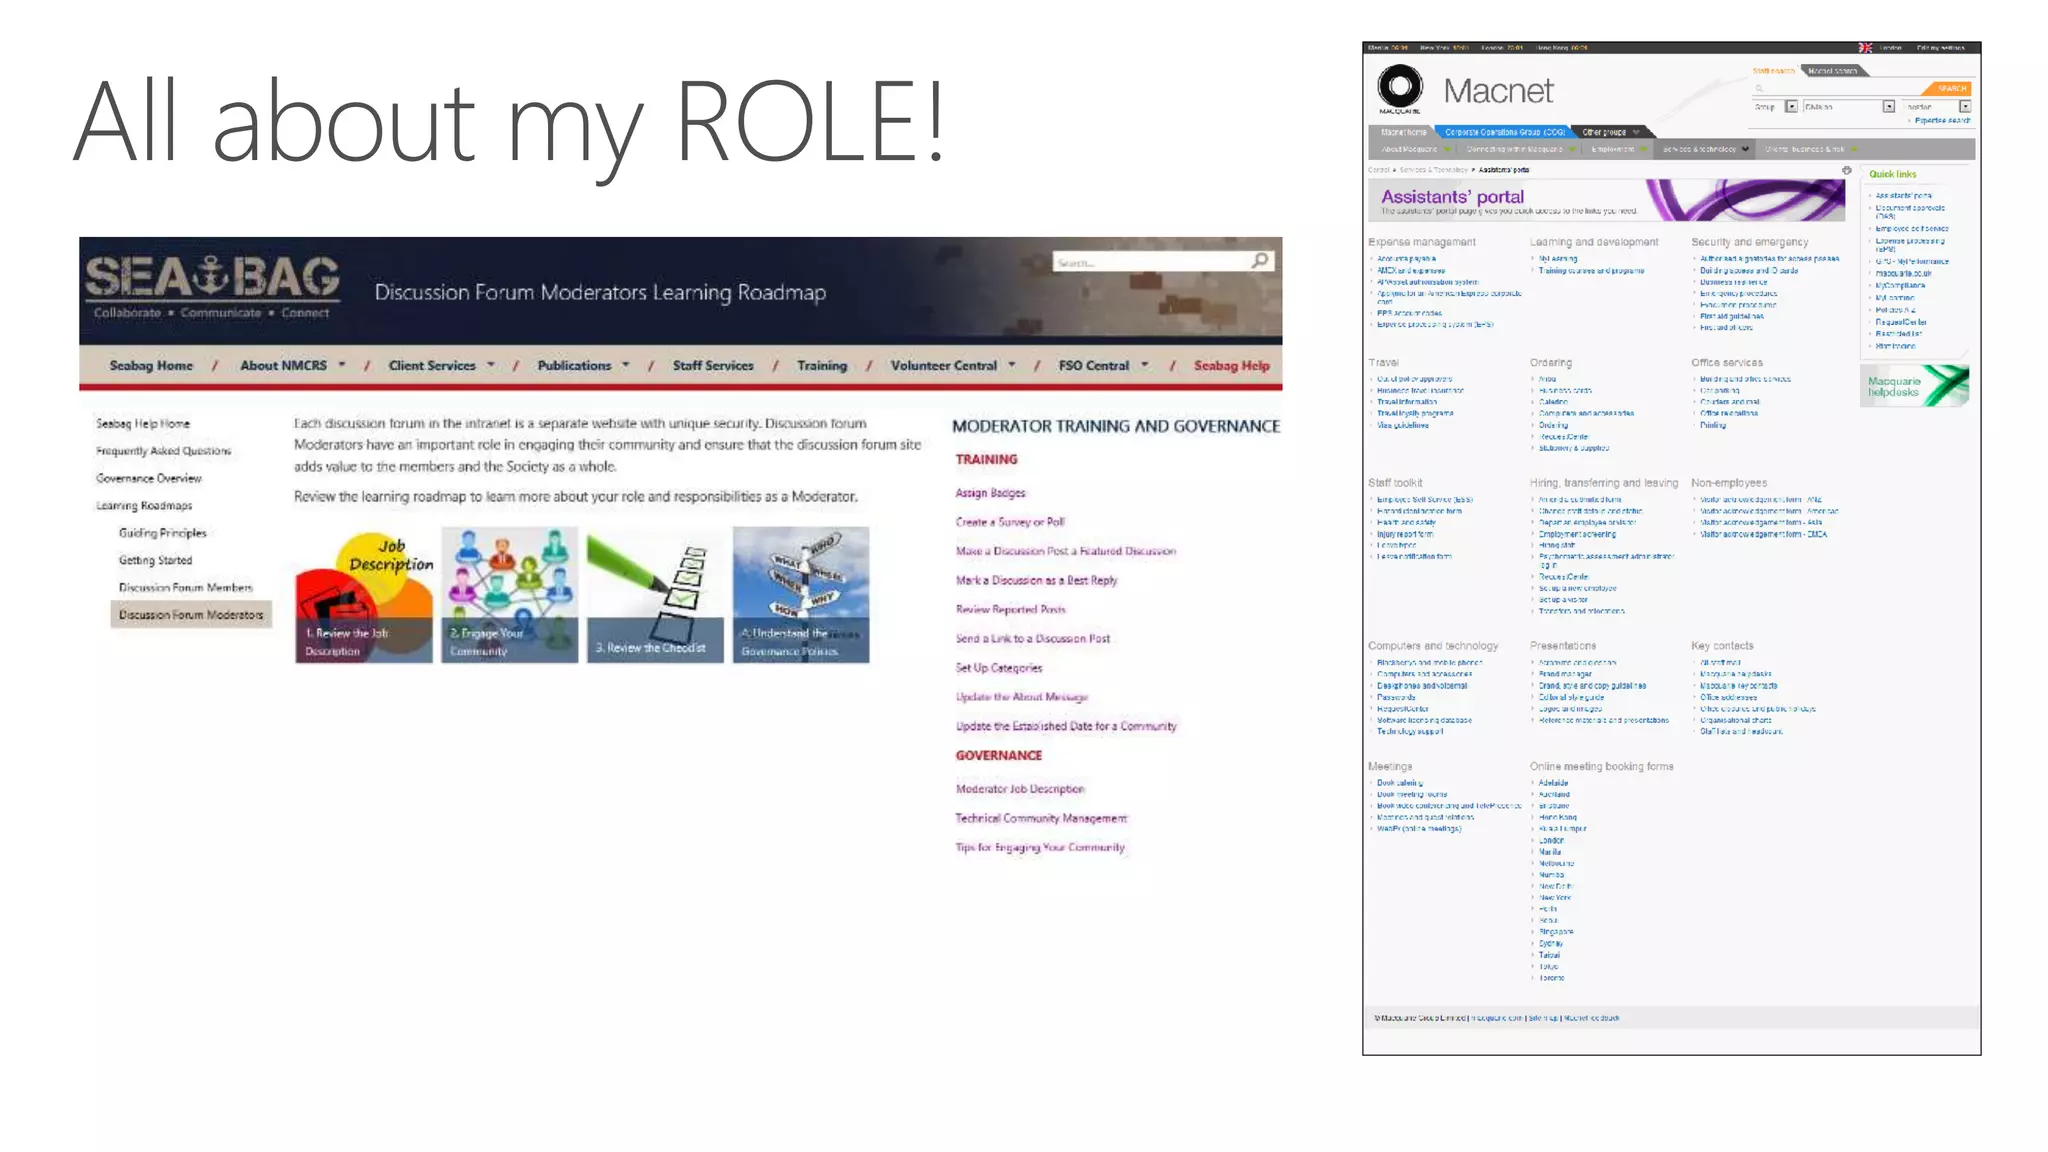Viewport: 2048px width, 1152px height.
Task: Click the SEABAG anchor logo
Action: pos(212,277)
